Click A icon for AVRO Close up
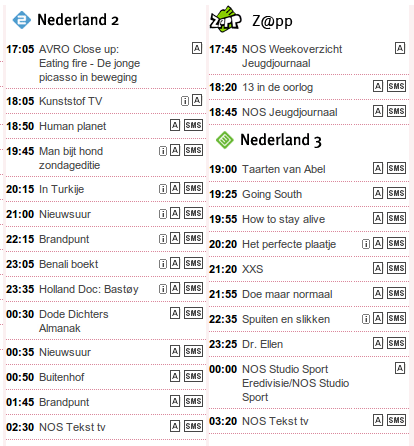Screen dimensions: 414x446 pyautogui.click(x=197, y=48)
